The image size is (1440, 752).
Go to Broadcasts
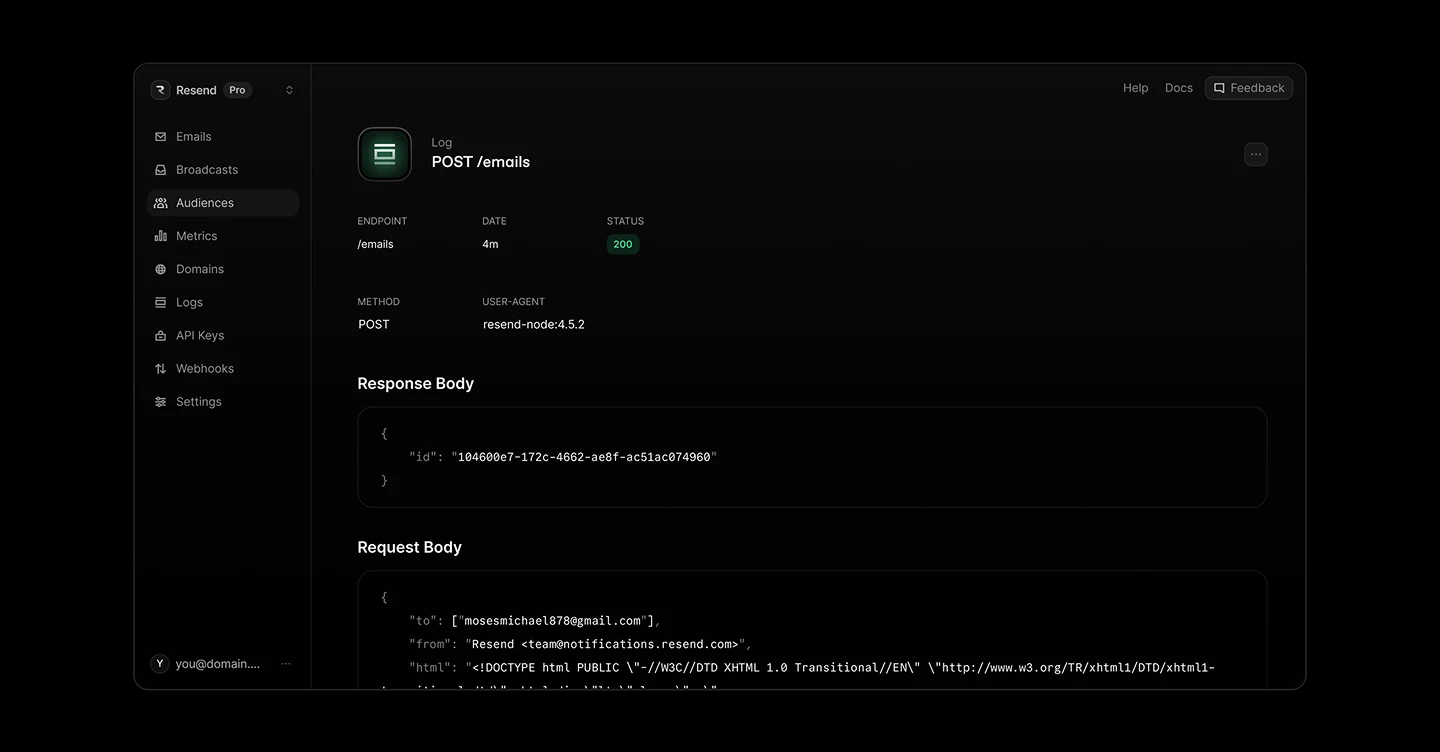223,170
